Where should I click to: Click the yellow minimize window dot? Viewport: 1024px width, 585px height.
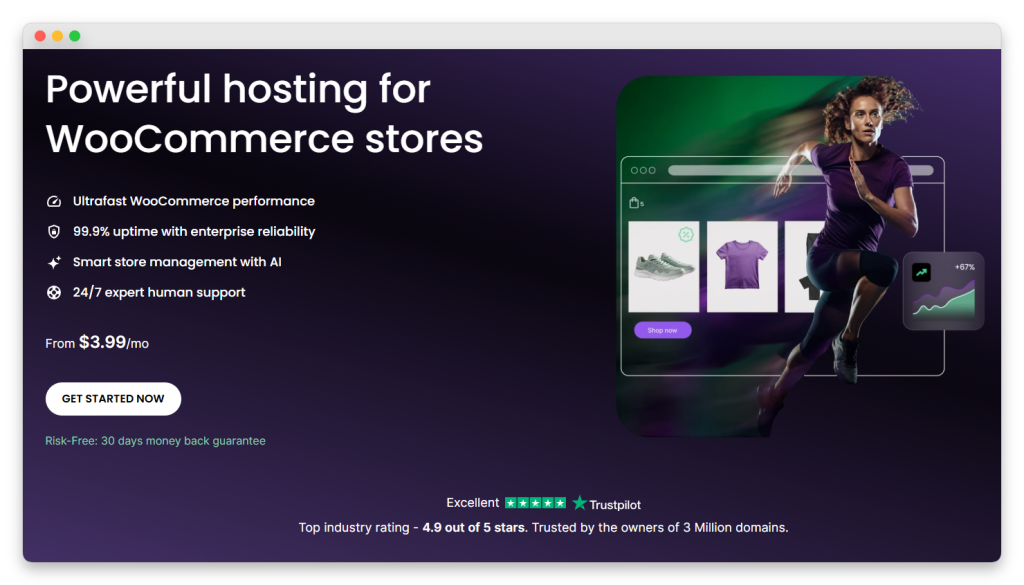click(57, 36)
